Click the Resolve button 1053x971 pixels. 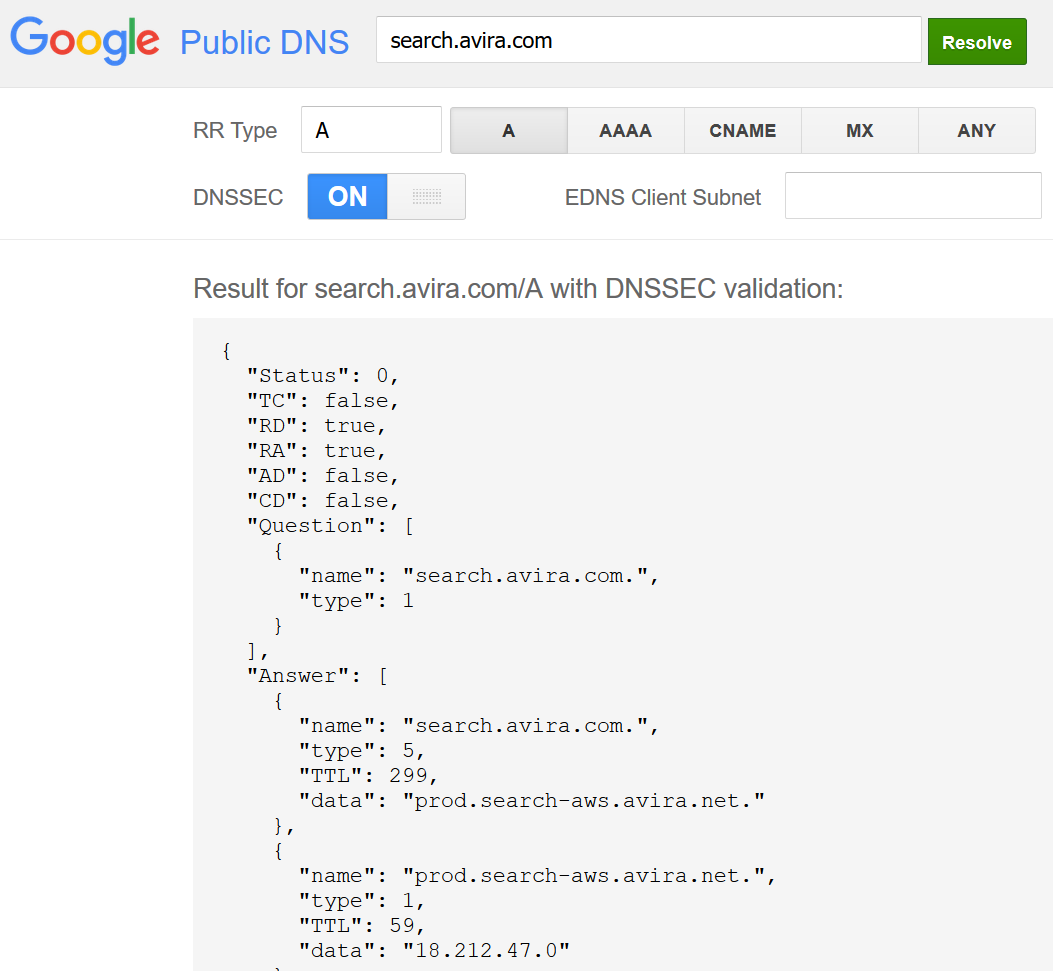pos(977,41)
